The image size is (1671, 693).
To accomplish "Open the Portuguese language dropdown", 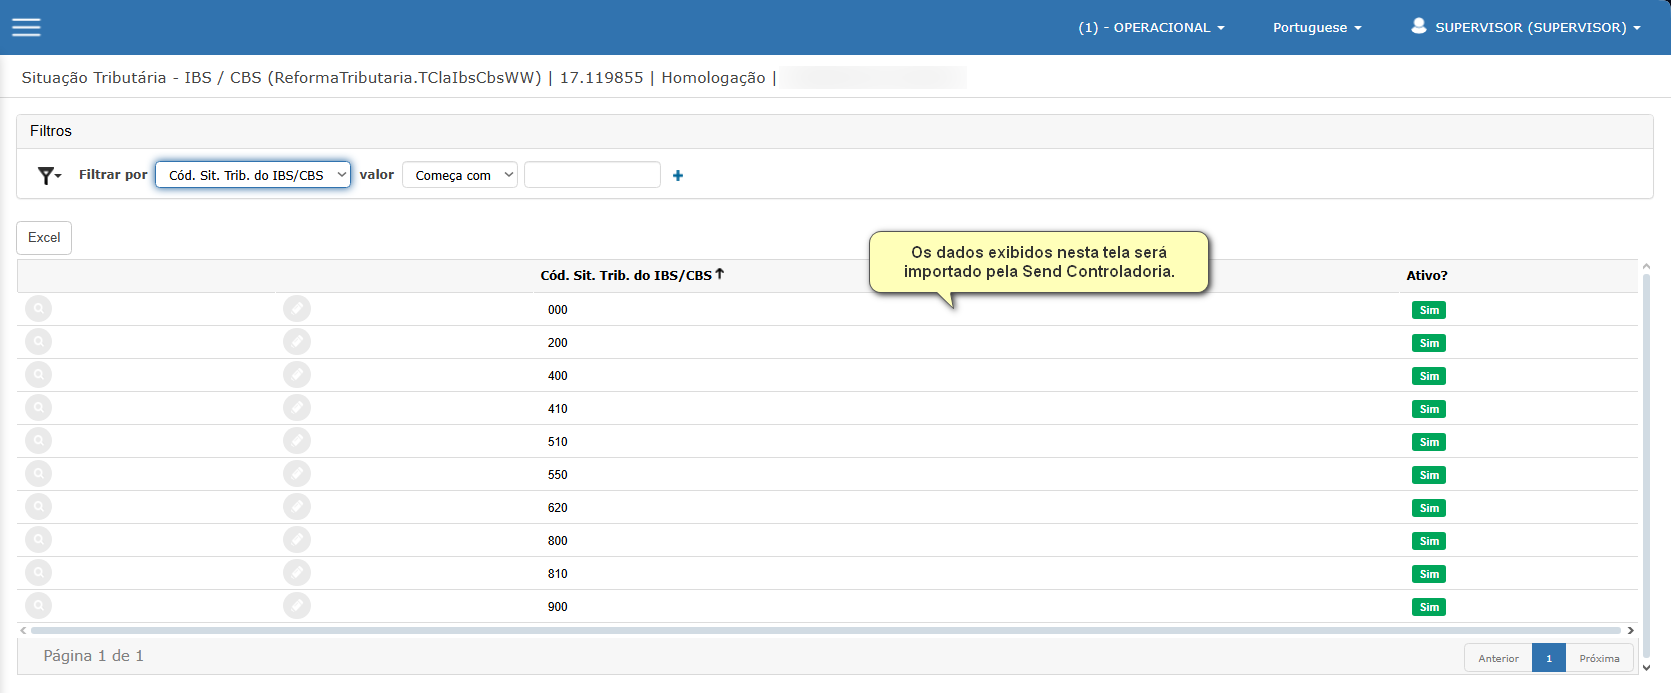I will pos(1316,28).
